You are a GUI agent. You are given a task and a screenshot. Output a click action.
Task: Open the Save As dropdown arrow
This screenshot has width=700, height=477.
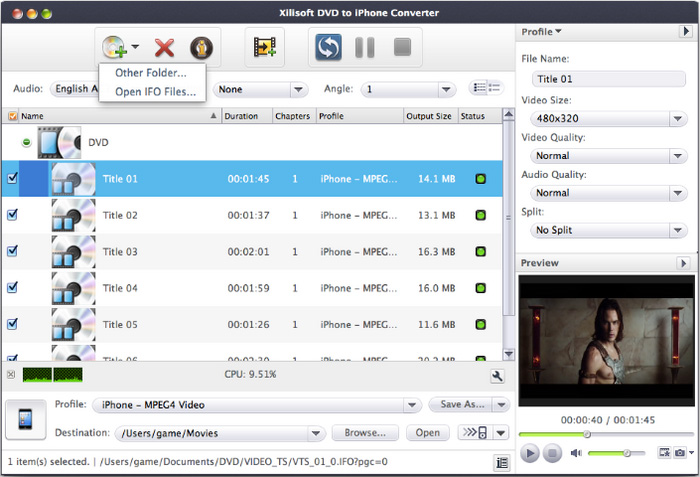[x=501, y=405]
